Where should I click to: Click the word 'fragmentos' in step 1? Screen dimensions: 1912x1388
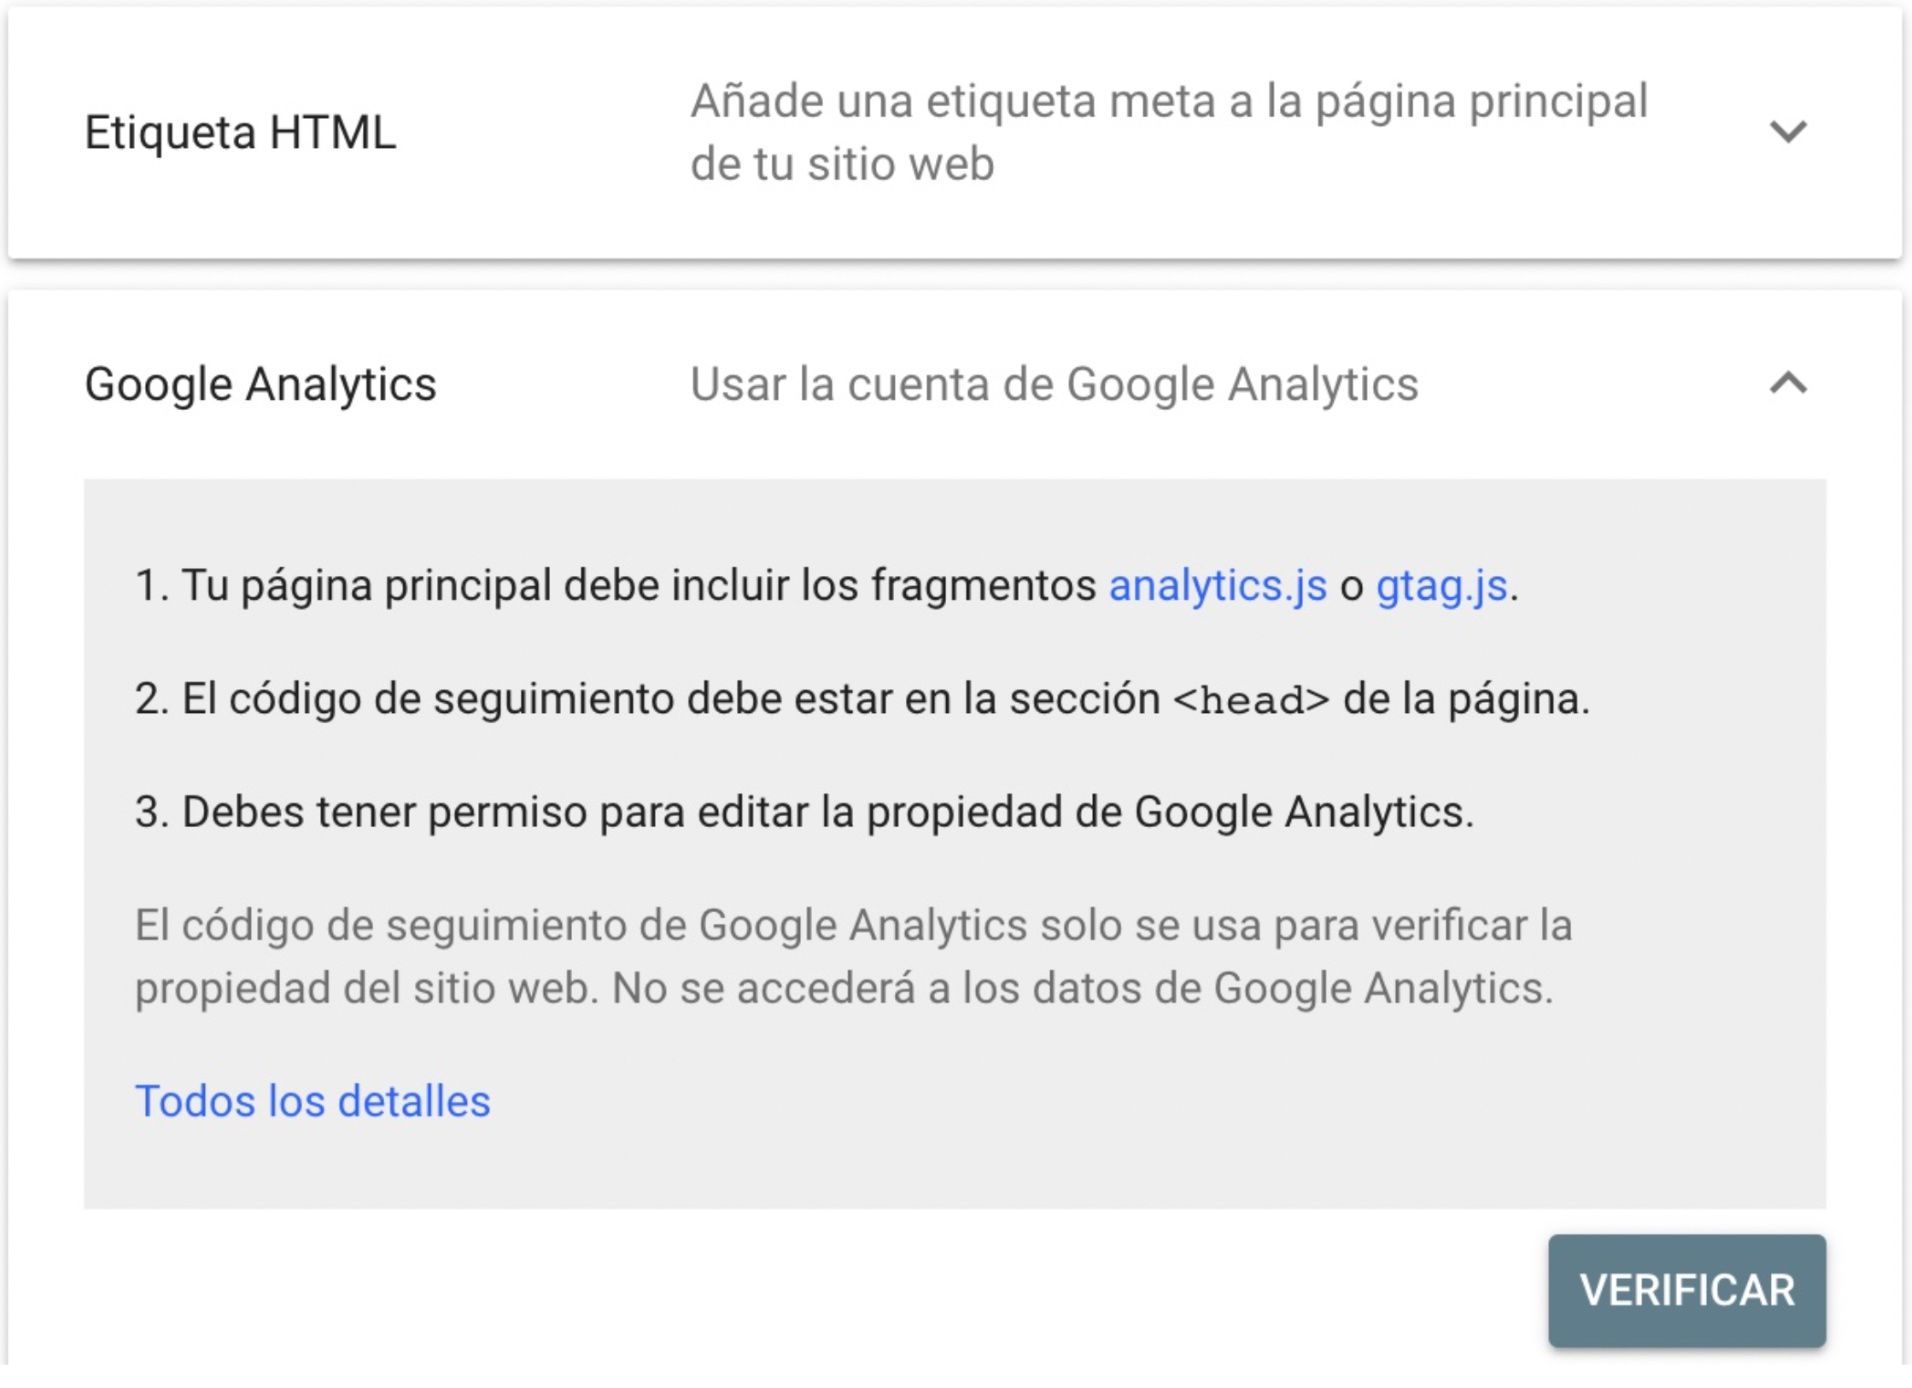pos(983,586)
